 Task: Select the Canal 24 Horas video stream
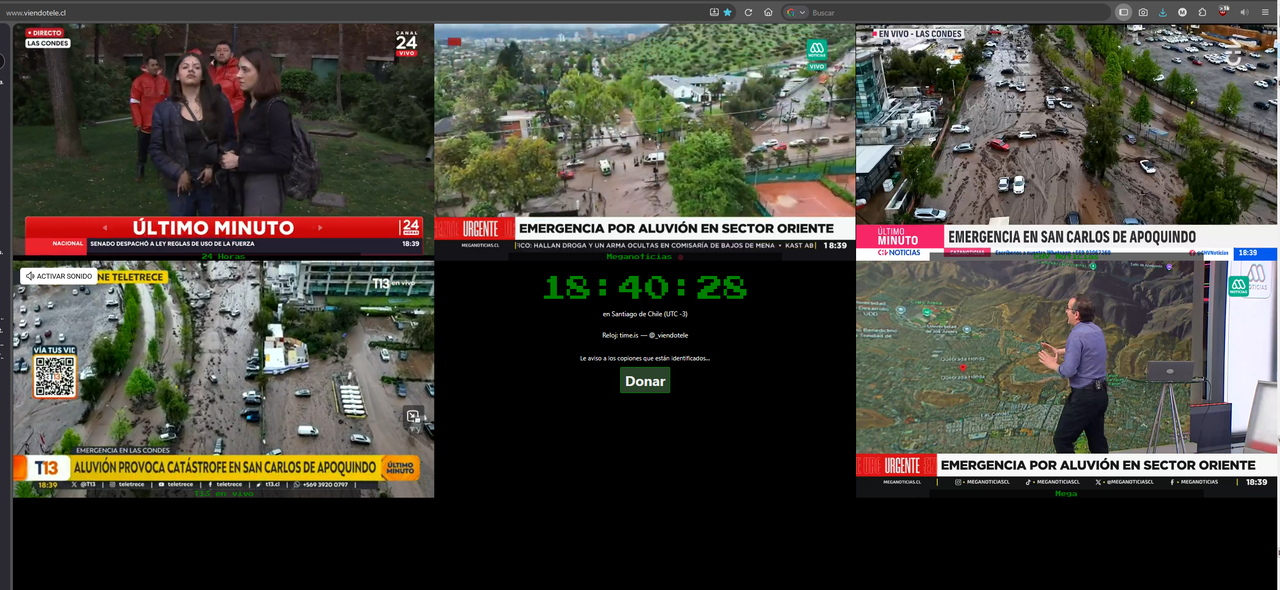[x=223, y=138]
